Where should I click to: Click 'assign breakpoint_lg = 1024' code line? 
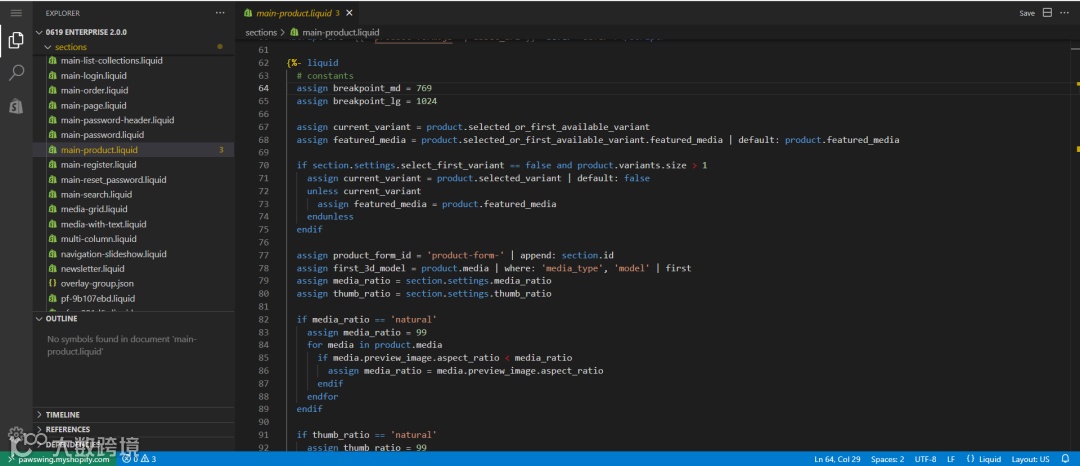coord(366,101)
